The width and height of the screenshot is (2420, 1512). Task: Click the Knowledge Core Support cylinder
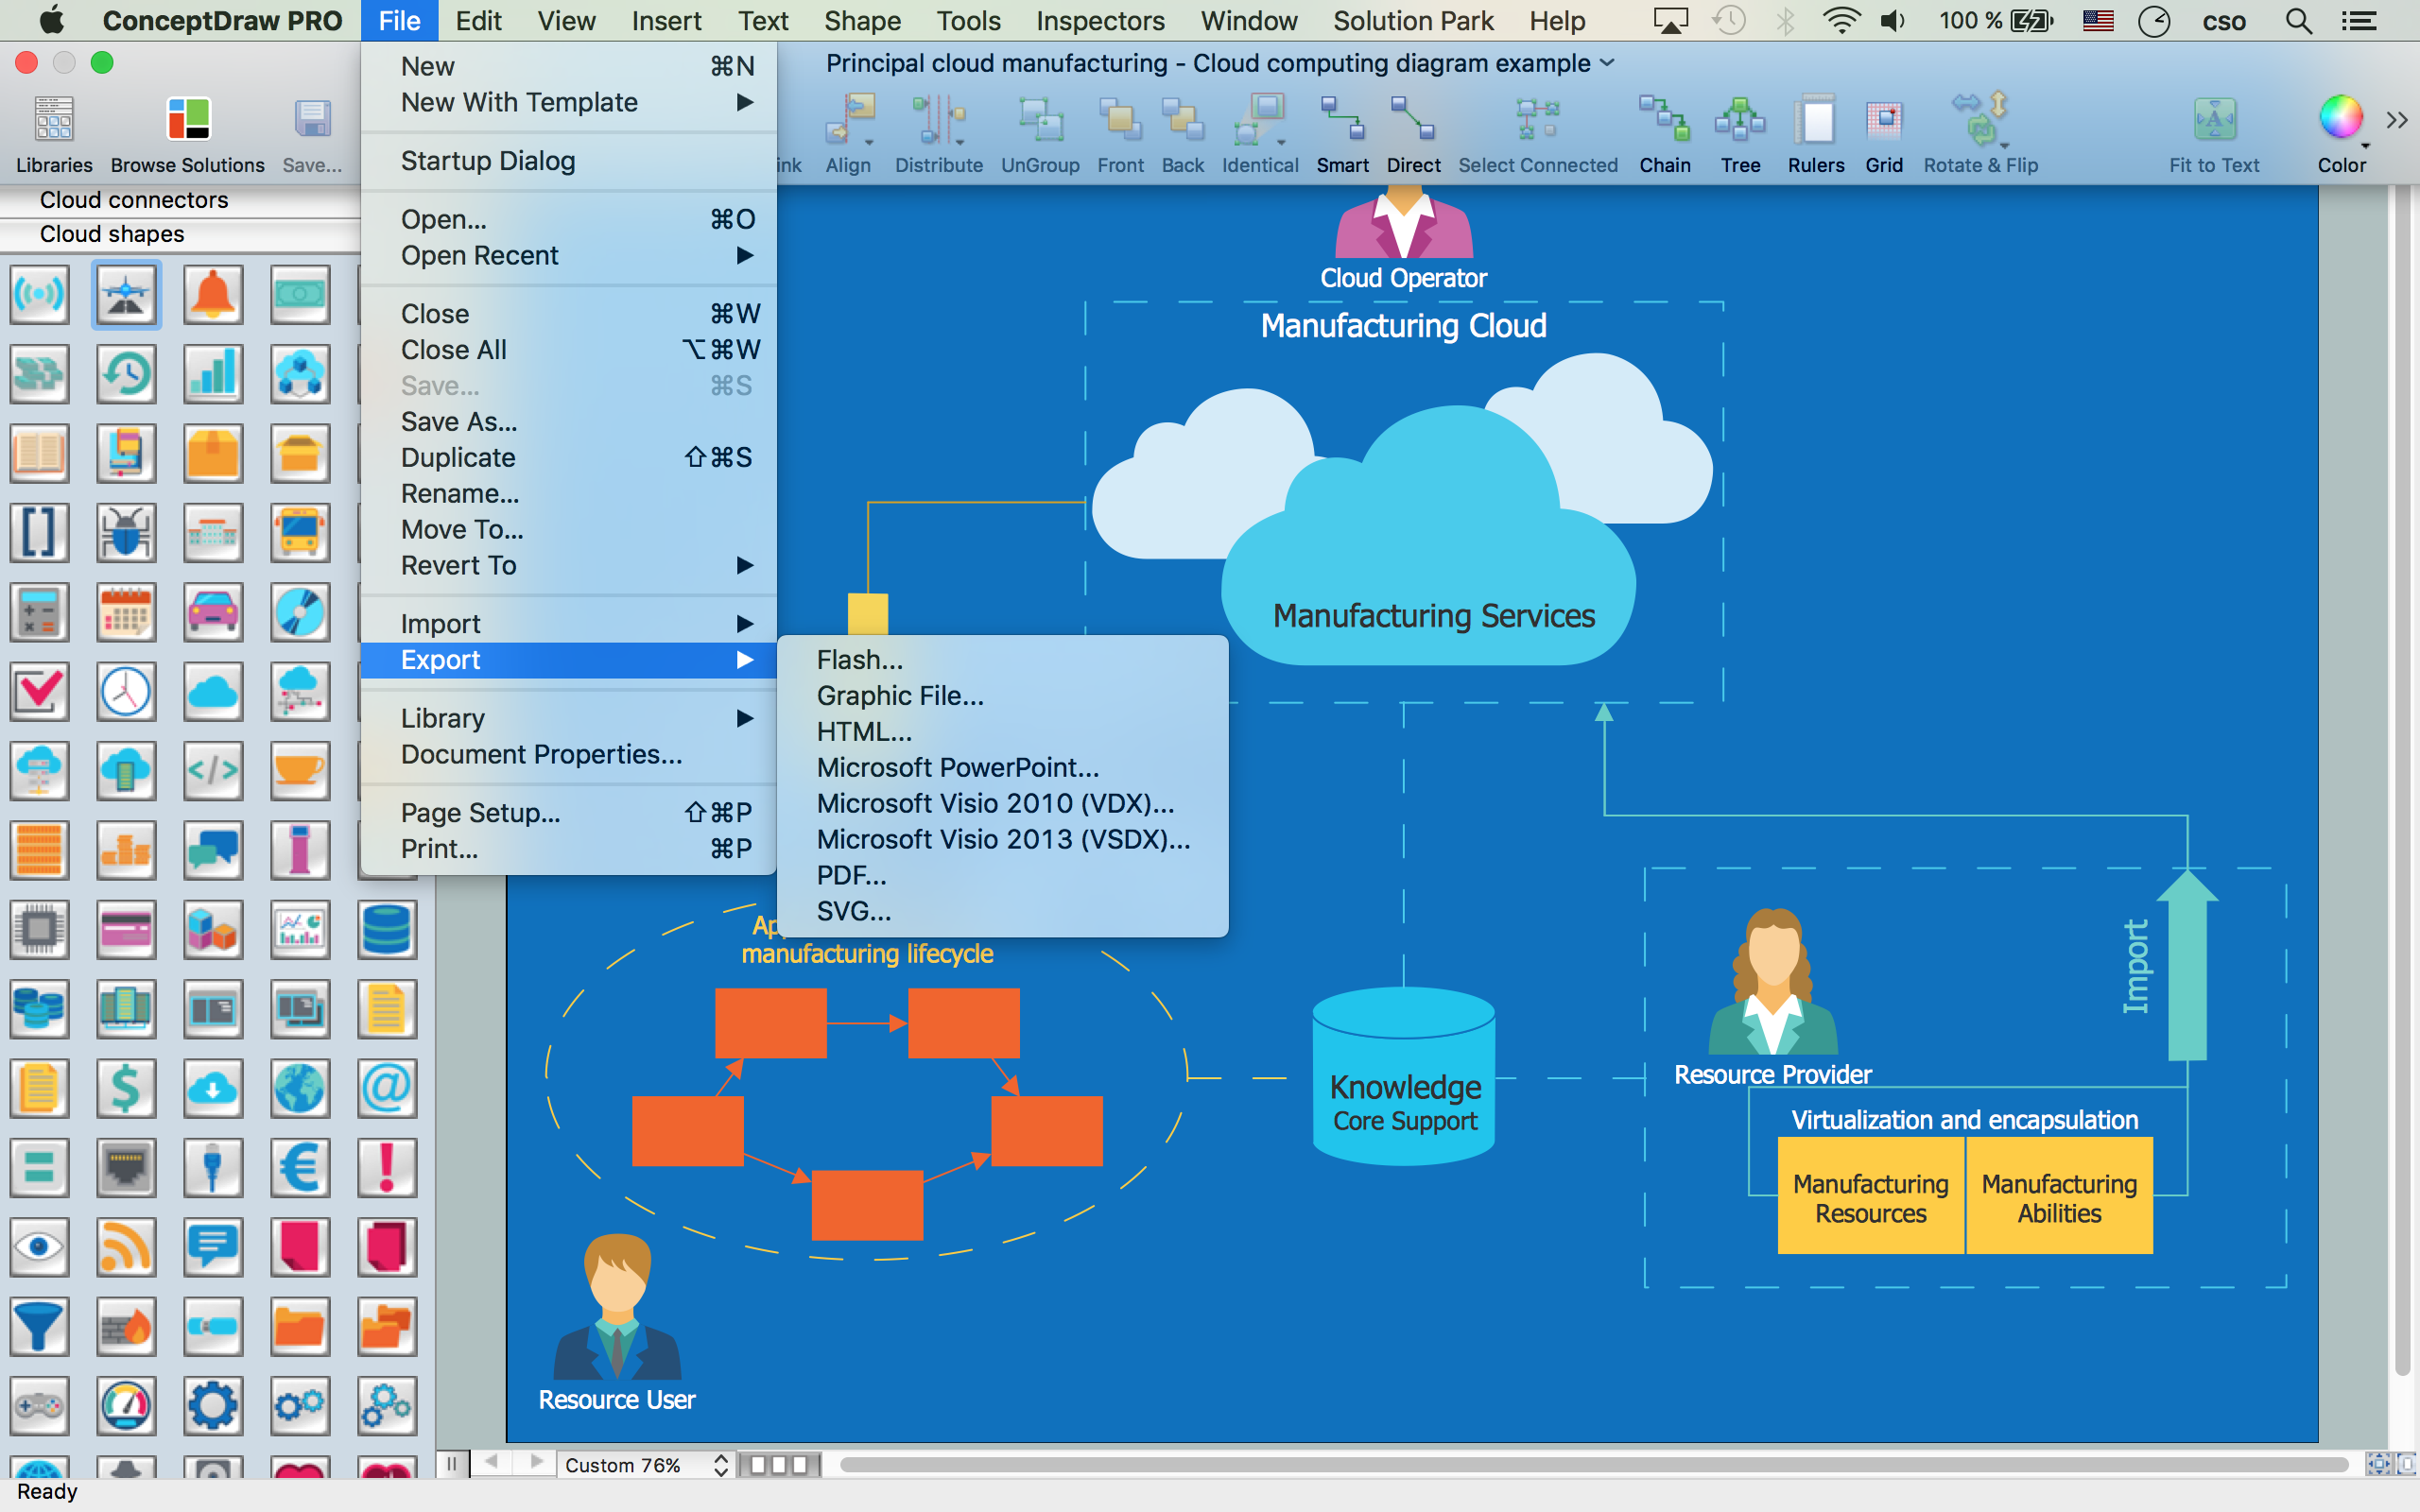[x=1403, y=1076]
